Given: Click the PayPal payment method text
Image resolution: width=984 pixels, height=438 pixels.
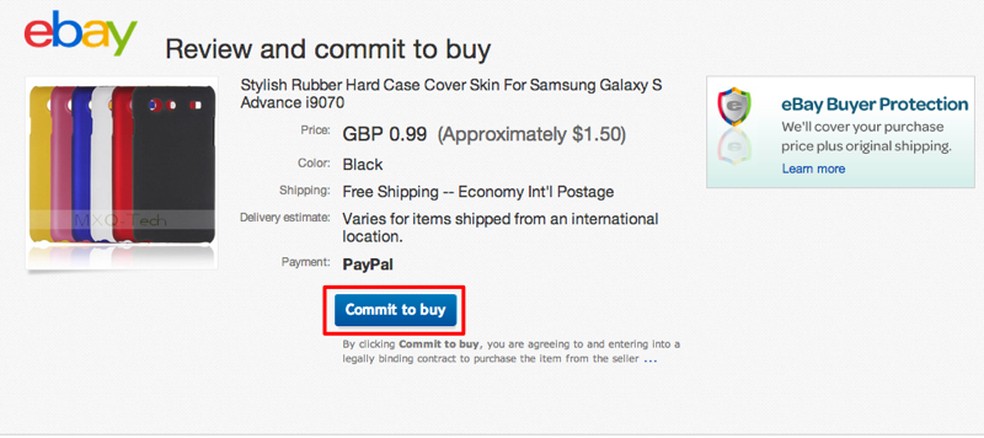Looking at the screenshot, I should coord(366,264).
